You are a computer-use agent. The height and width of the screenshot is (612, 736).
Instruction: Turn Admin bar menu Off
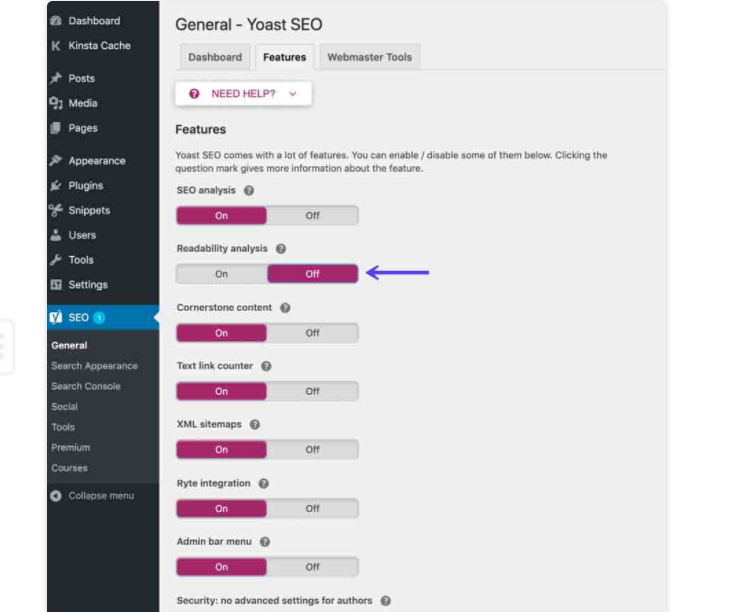[313, 566]
